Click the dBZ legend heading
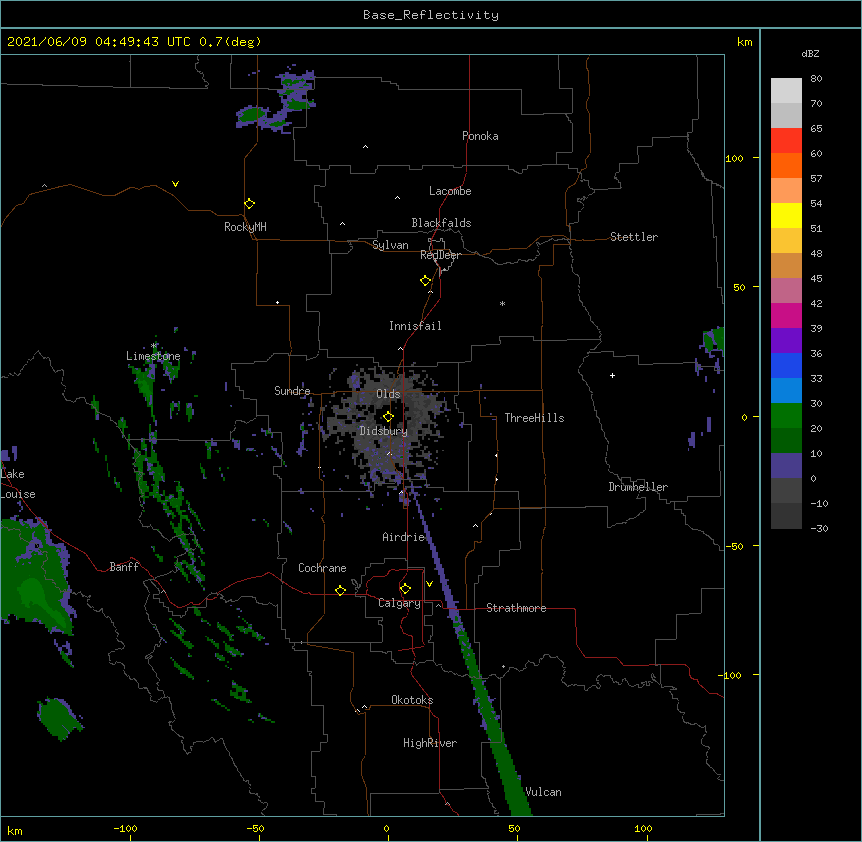This screenshot has height=842, width=862. 810,53
